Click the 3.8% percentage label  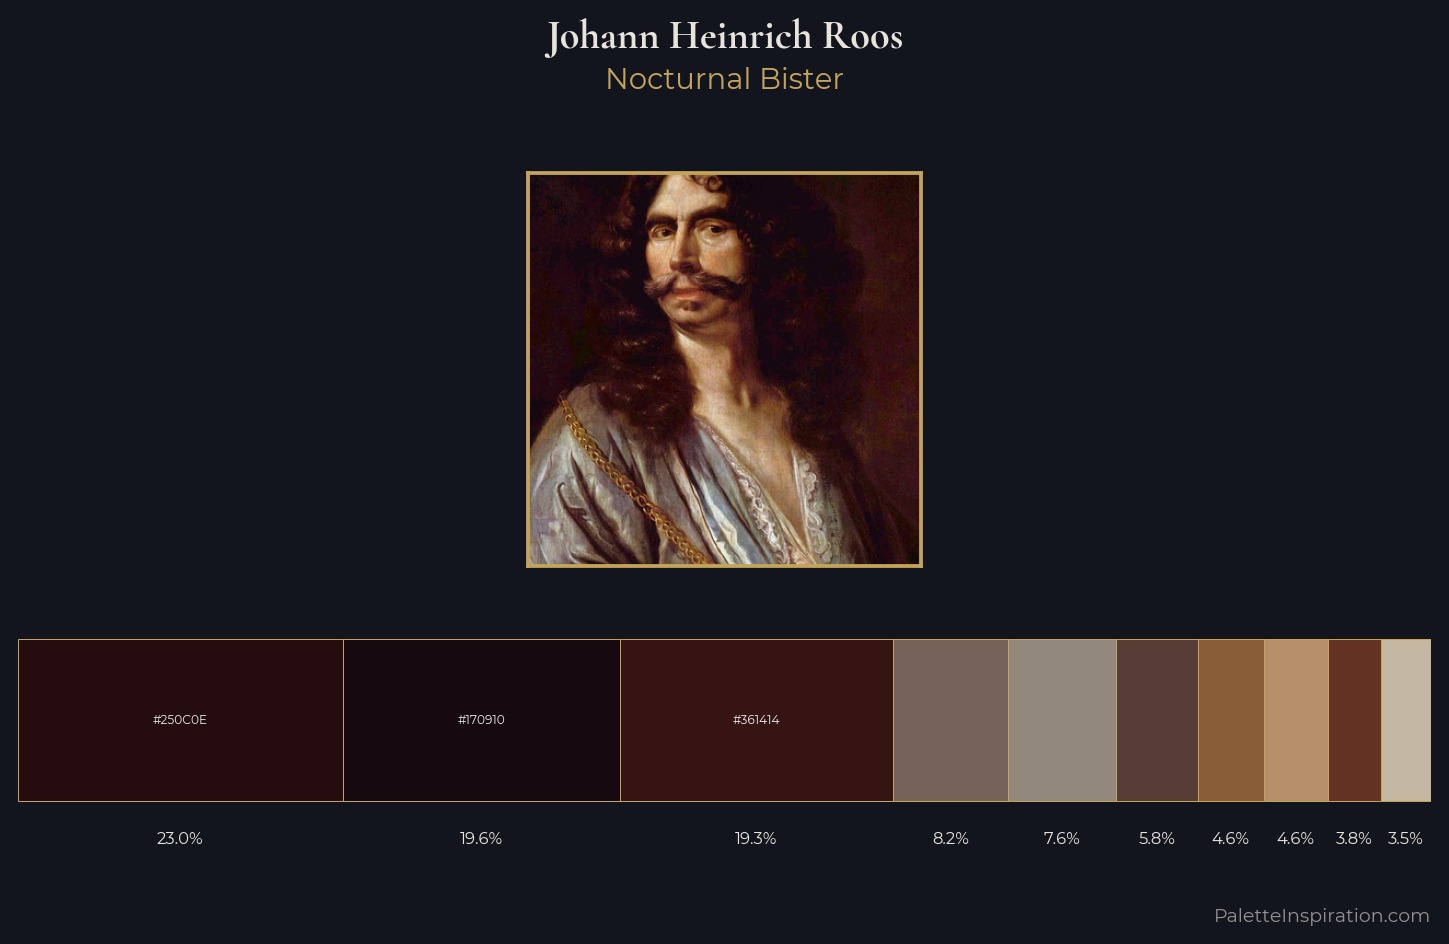(1354, 838)
